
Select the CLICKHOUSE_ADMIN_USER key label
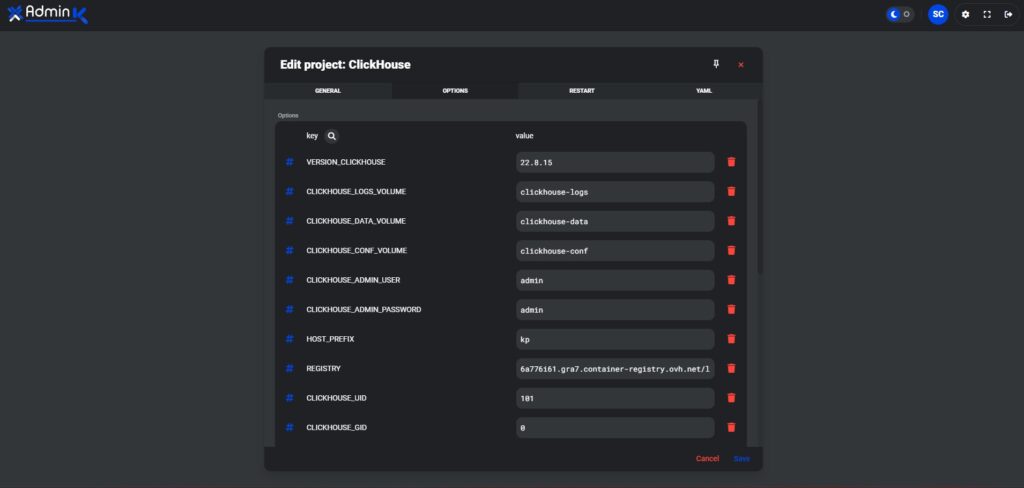tap(353, 280)
